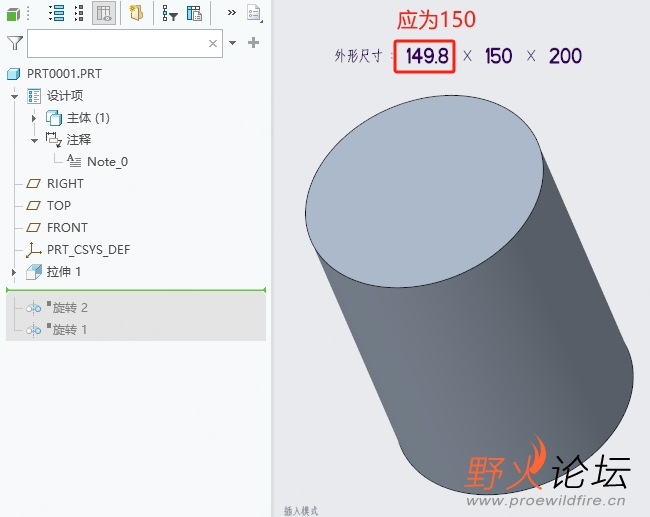Click the cylinder top face
The height and width of the screenshot is (517, 650).
tap(424, 191)
